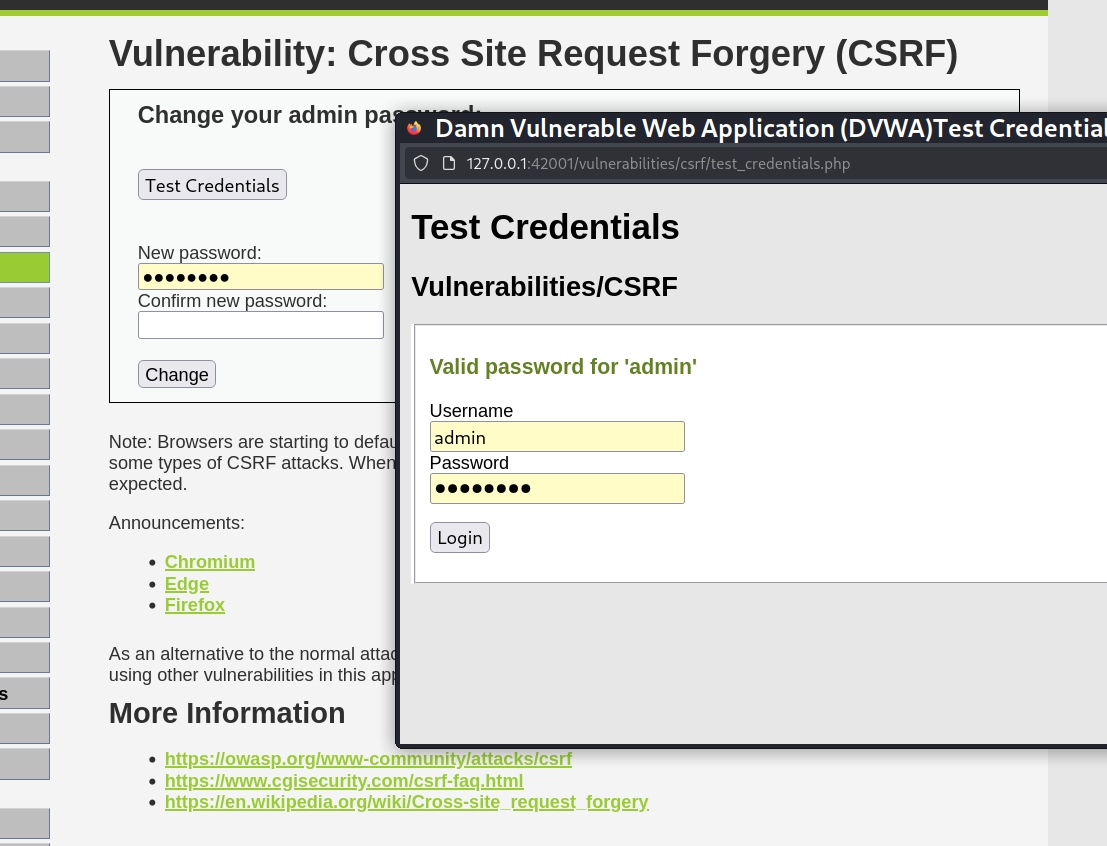Screen dimensions: 1107x846
Task: Focus the New password field
Action: (261, 277)
